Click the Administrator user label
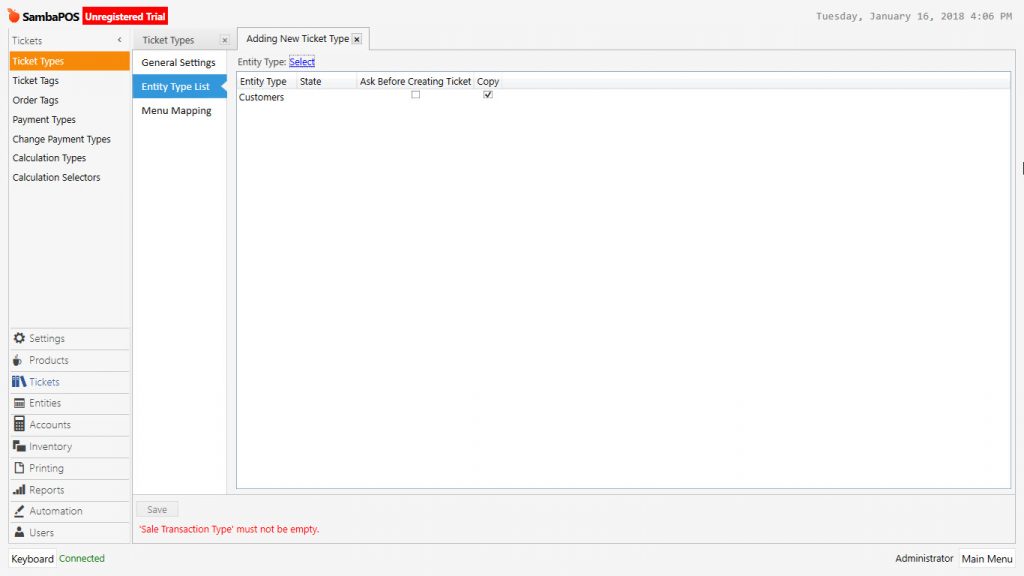This screenshot has height=576, width=1024. pos(924,558)
